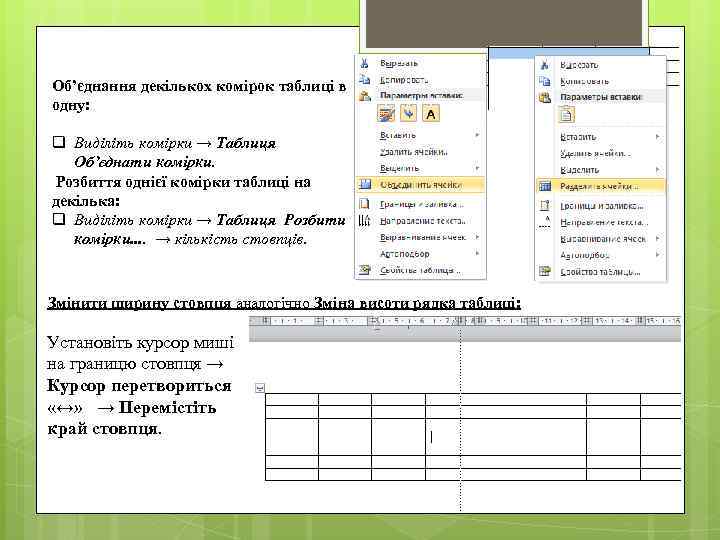720x540 pixels.
Task: Click the split cells icon beside Разделить ячейки
Action: [545, 186]
